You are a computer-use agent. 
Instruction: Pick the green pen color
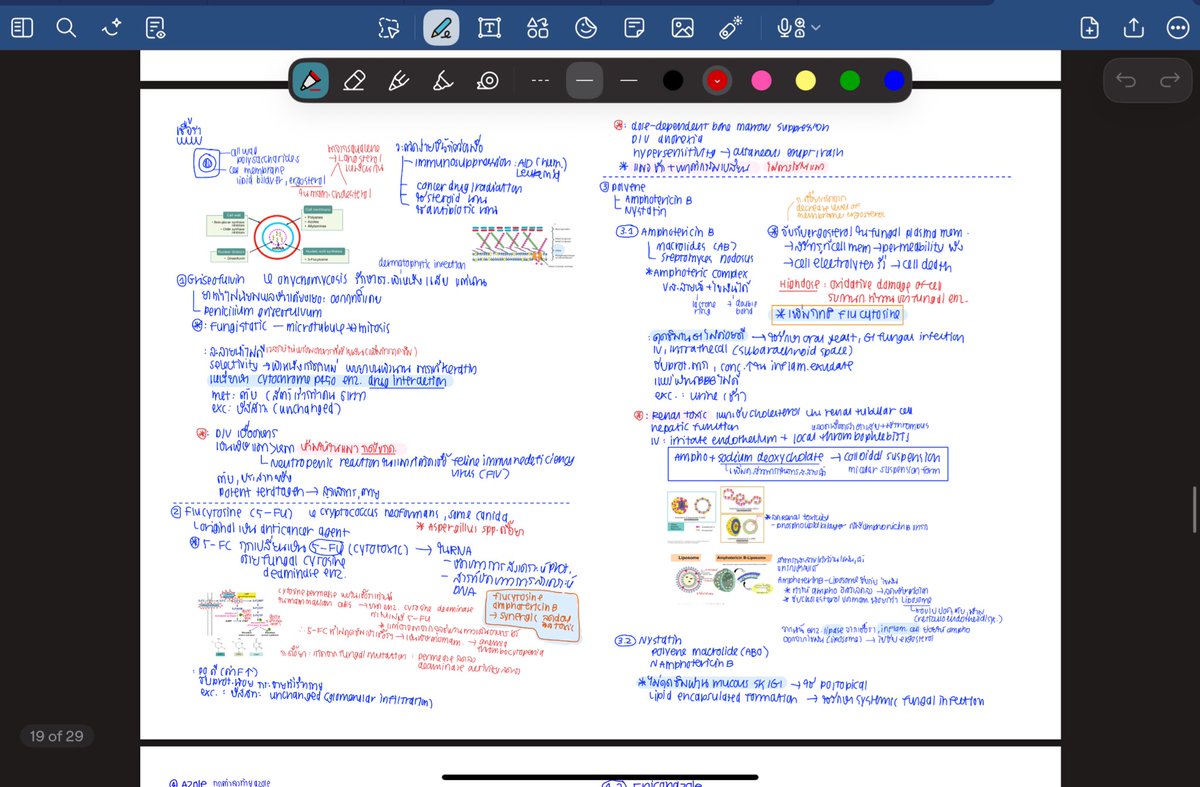(849, 80)
